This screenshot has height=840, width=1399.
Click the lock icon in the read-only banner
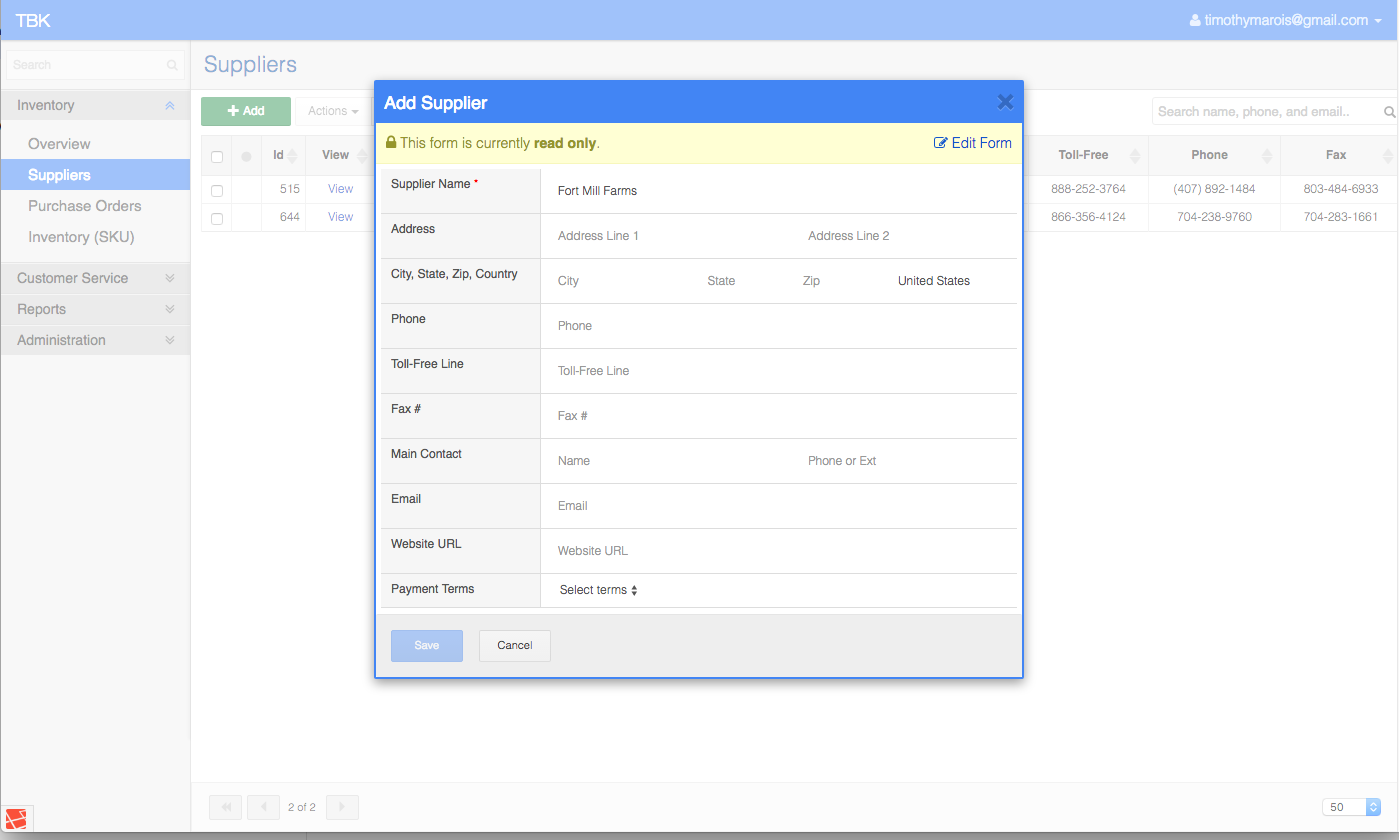point(391,142)
